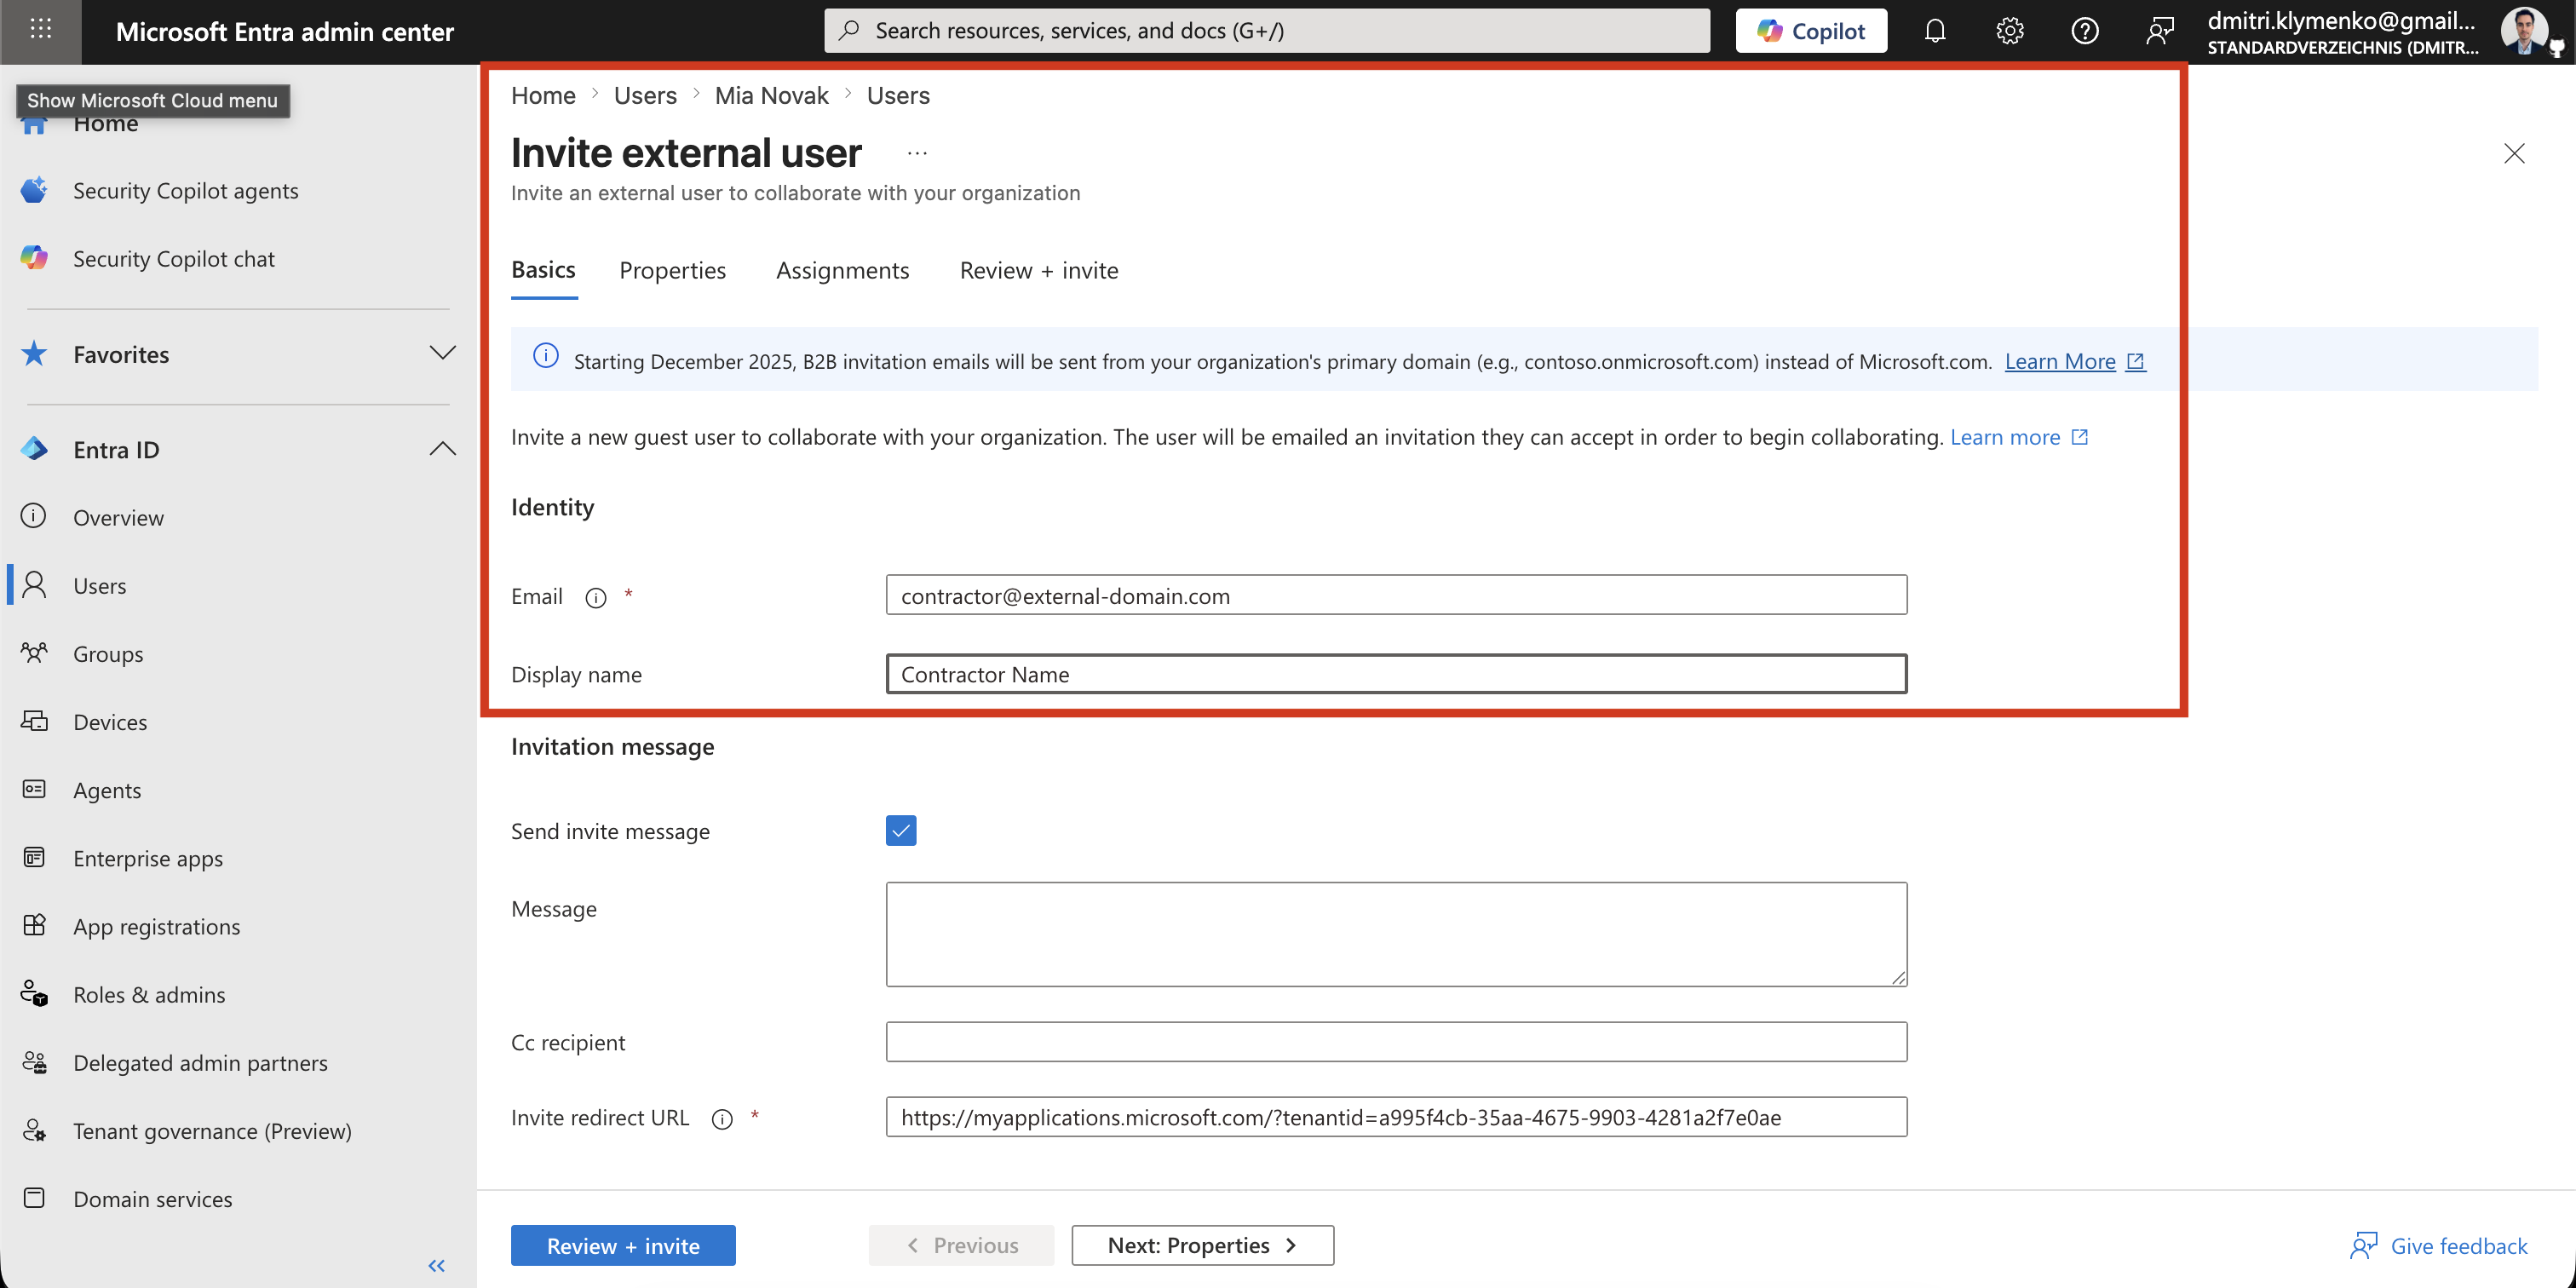Open the Give feedback link
Screen dimensions: 2576x1288
click(2438, 1245)
